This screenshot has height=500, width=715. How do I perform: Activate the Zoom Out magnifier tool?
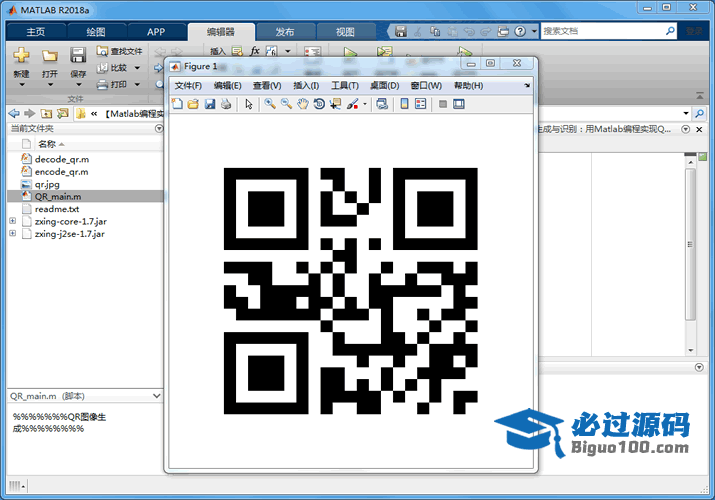(x=286, y=104)
